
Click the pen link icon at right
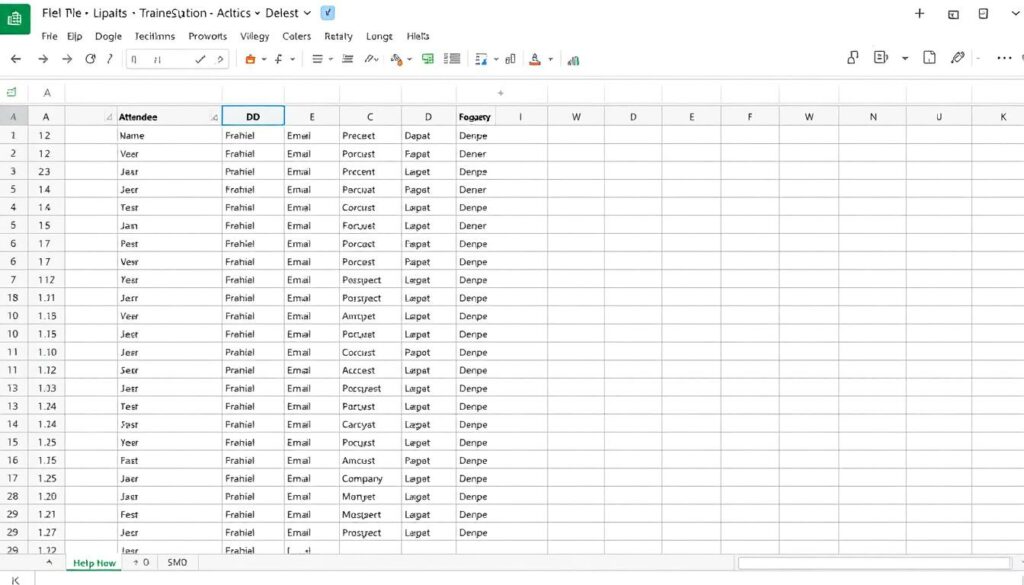pyautogui.click(x=957, y=57)
